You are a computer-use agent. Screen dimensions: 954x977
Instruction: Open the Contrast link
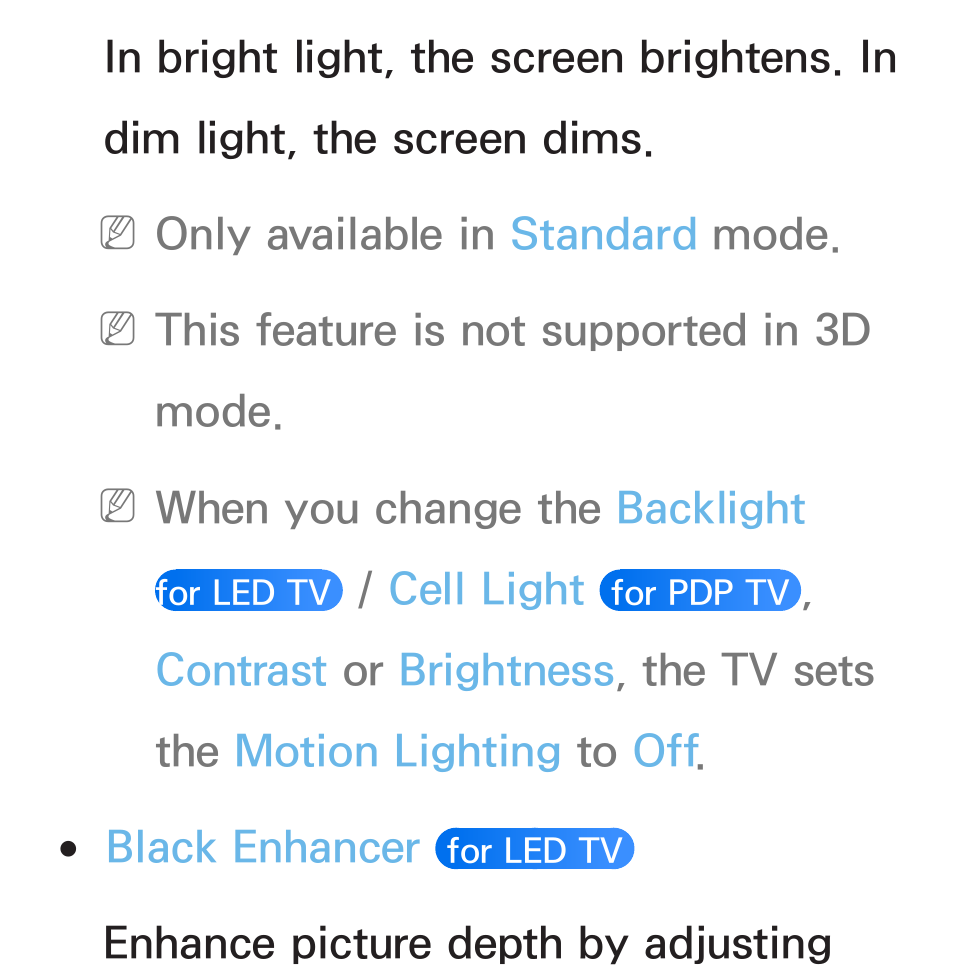point(241,670)
